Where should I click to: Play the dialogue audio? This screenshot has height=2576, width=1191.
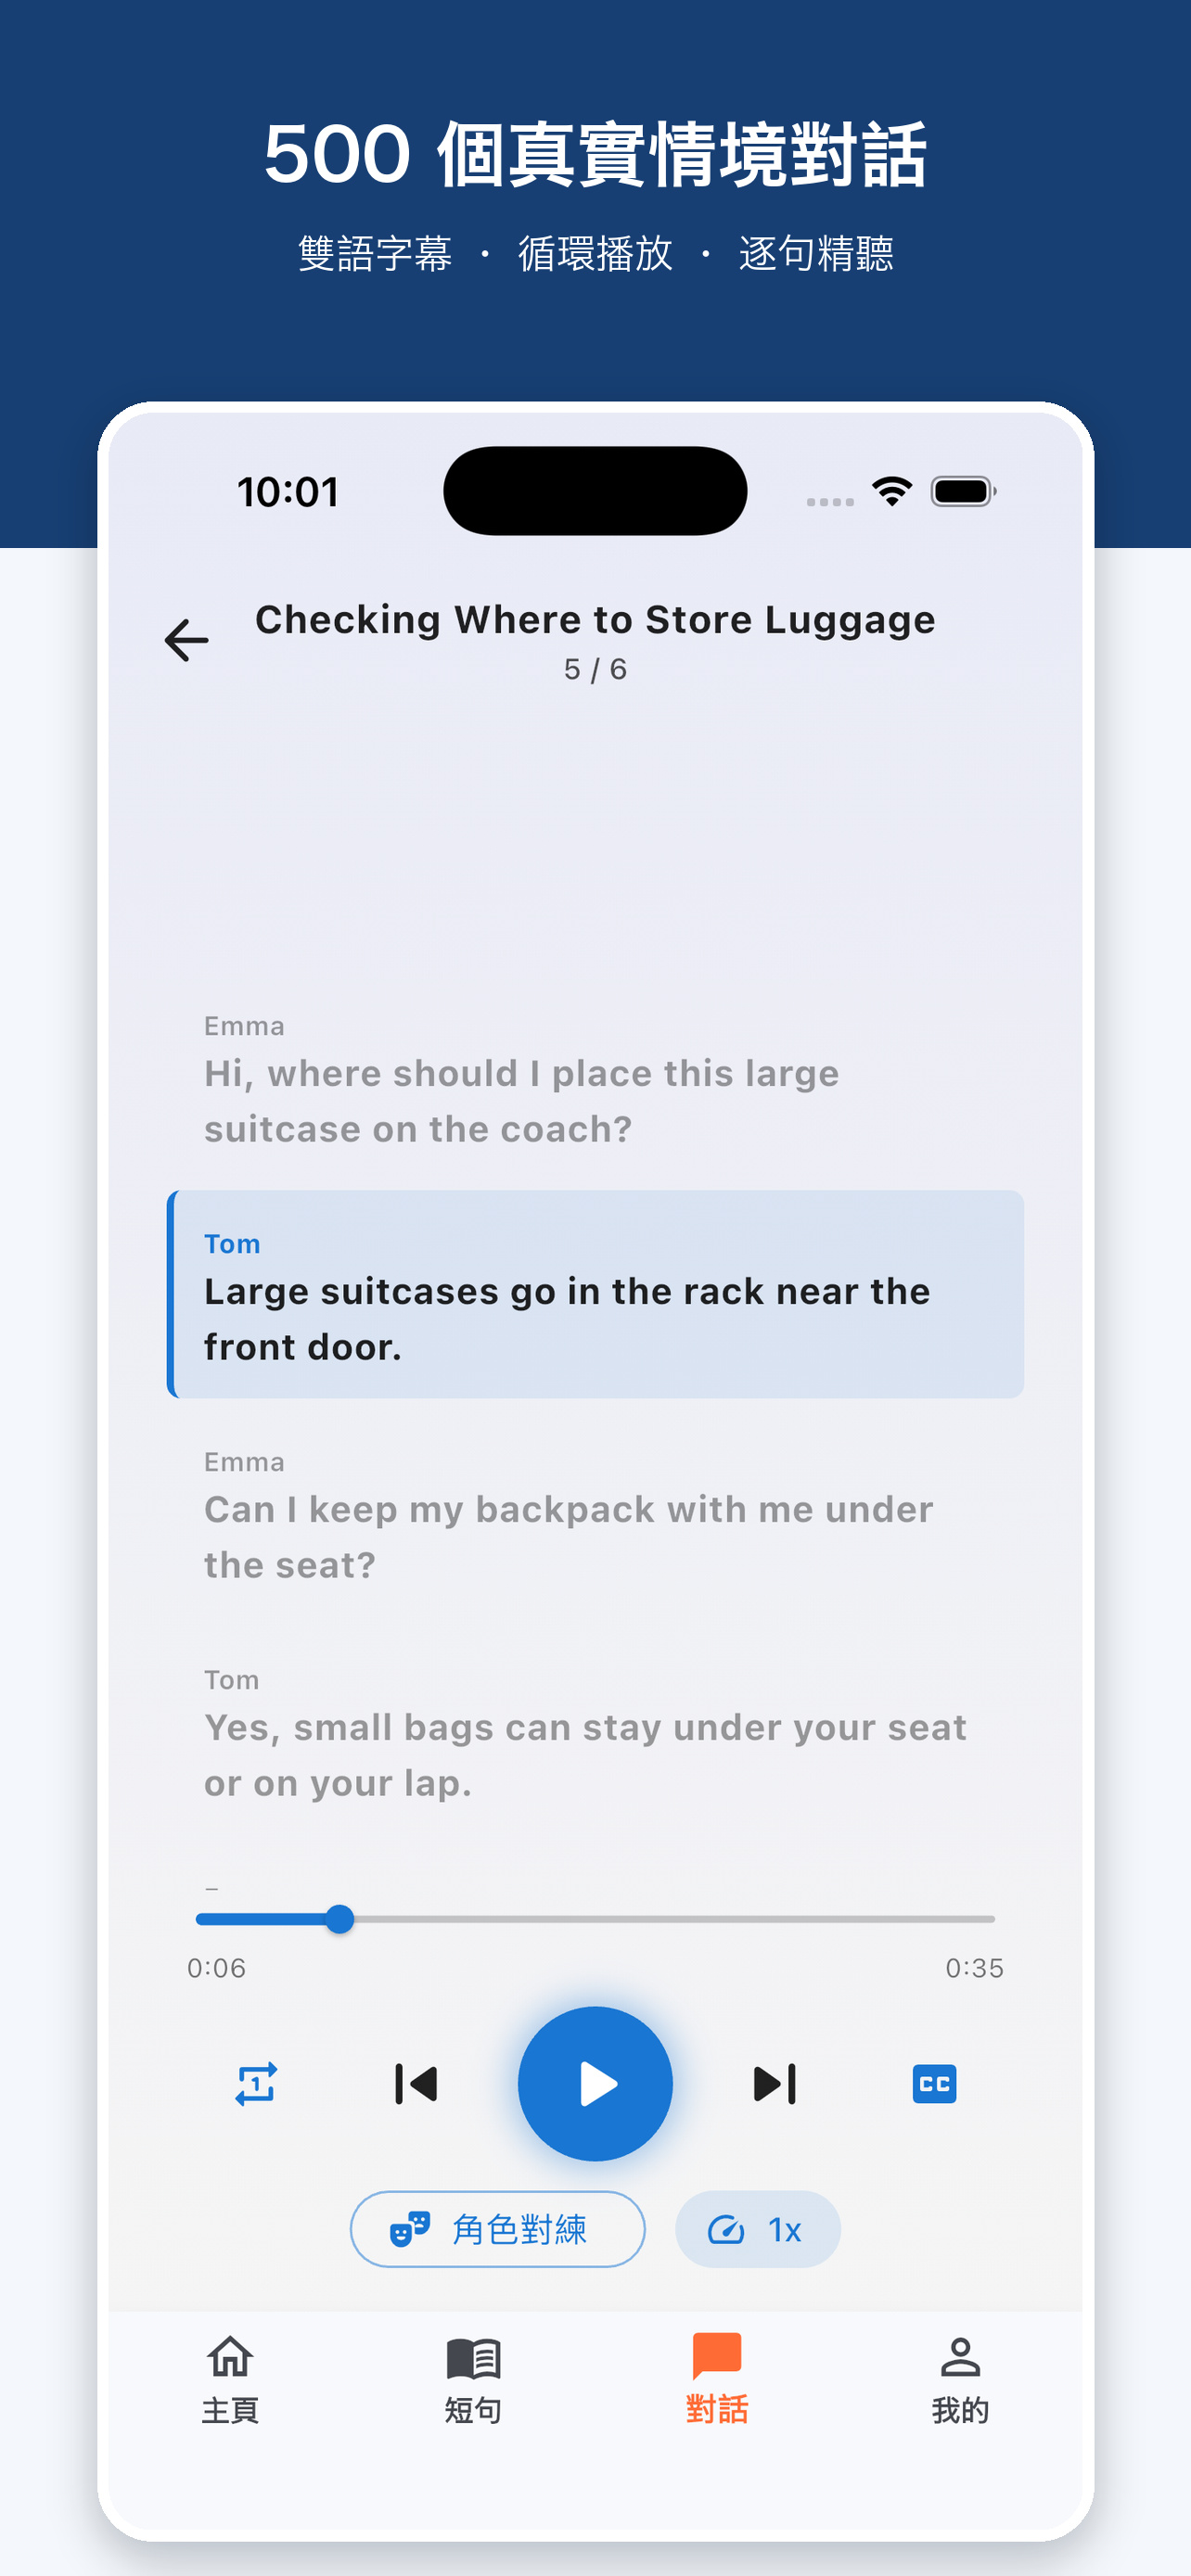coord(595,2084)
